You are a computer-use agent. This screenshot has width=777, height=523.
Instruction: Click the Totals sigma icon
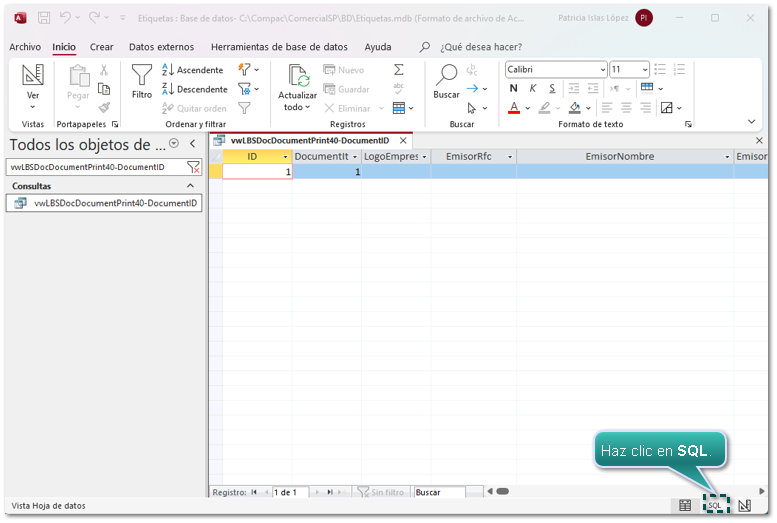[398, 70]
